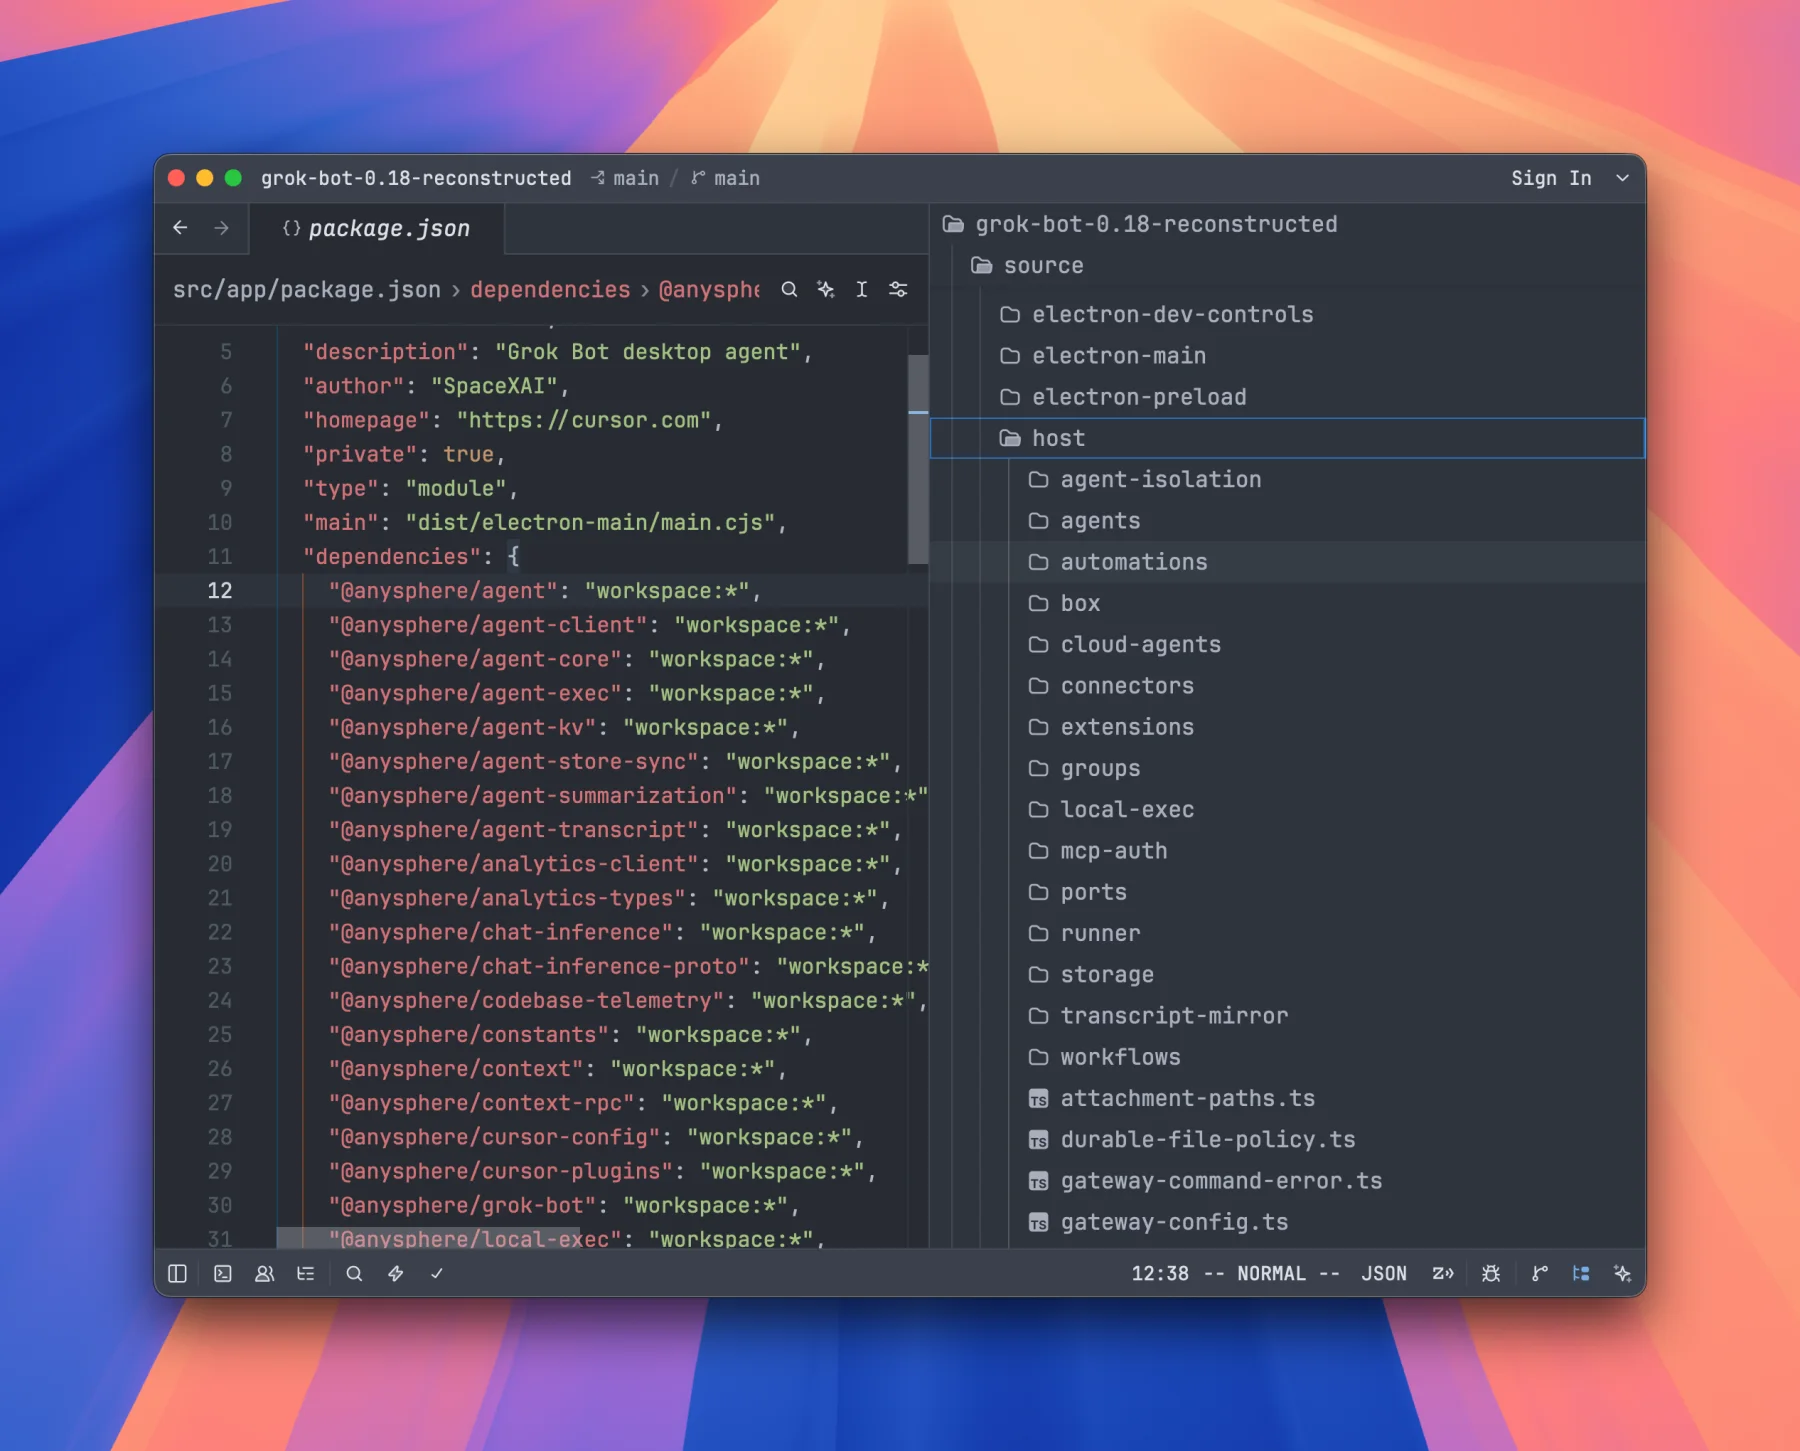Click src/app/package.json breadcrumb
Screen dimensions: 1800x1451
(306, 289)
